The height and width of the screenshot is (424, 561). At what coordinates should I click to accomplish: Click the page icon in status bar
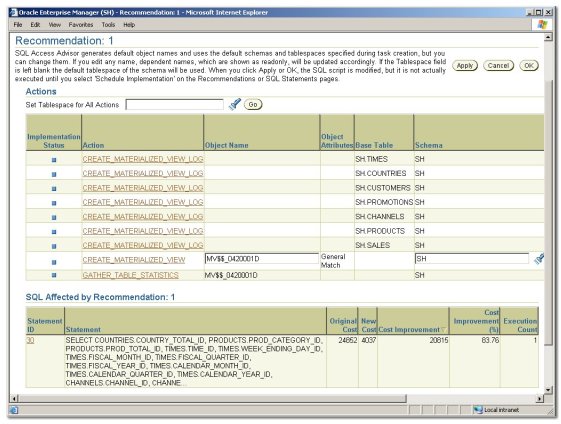tap(14, 410)
